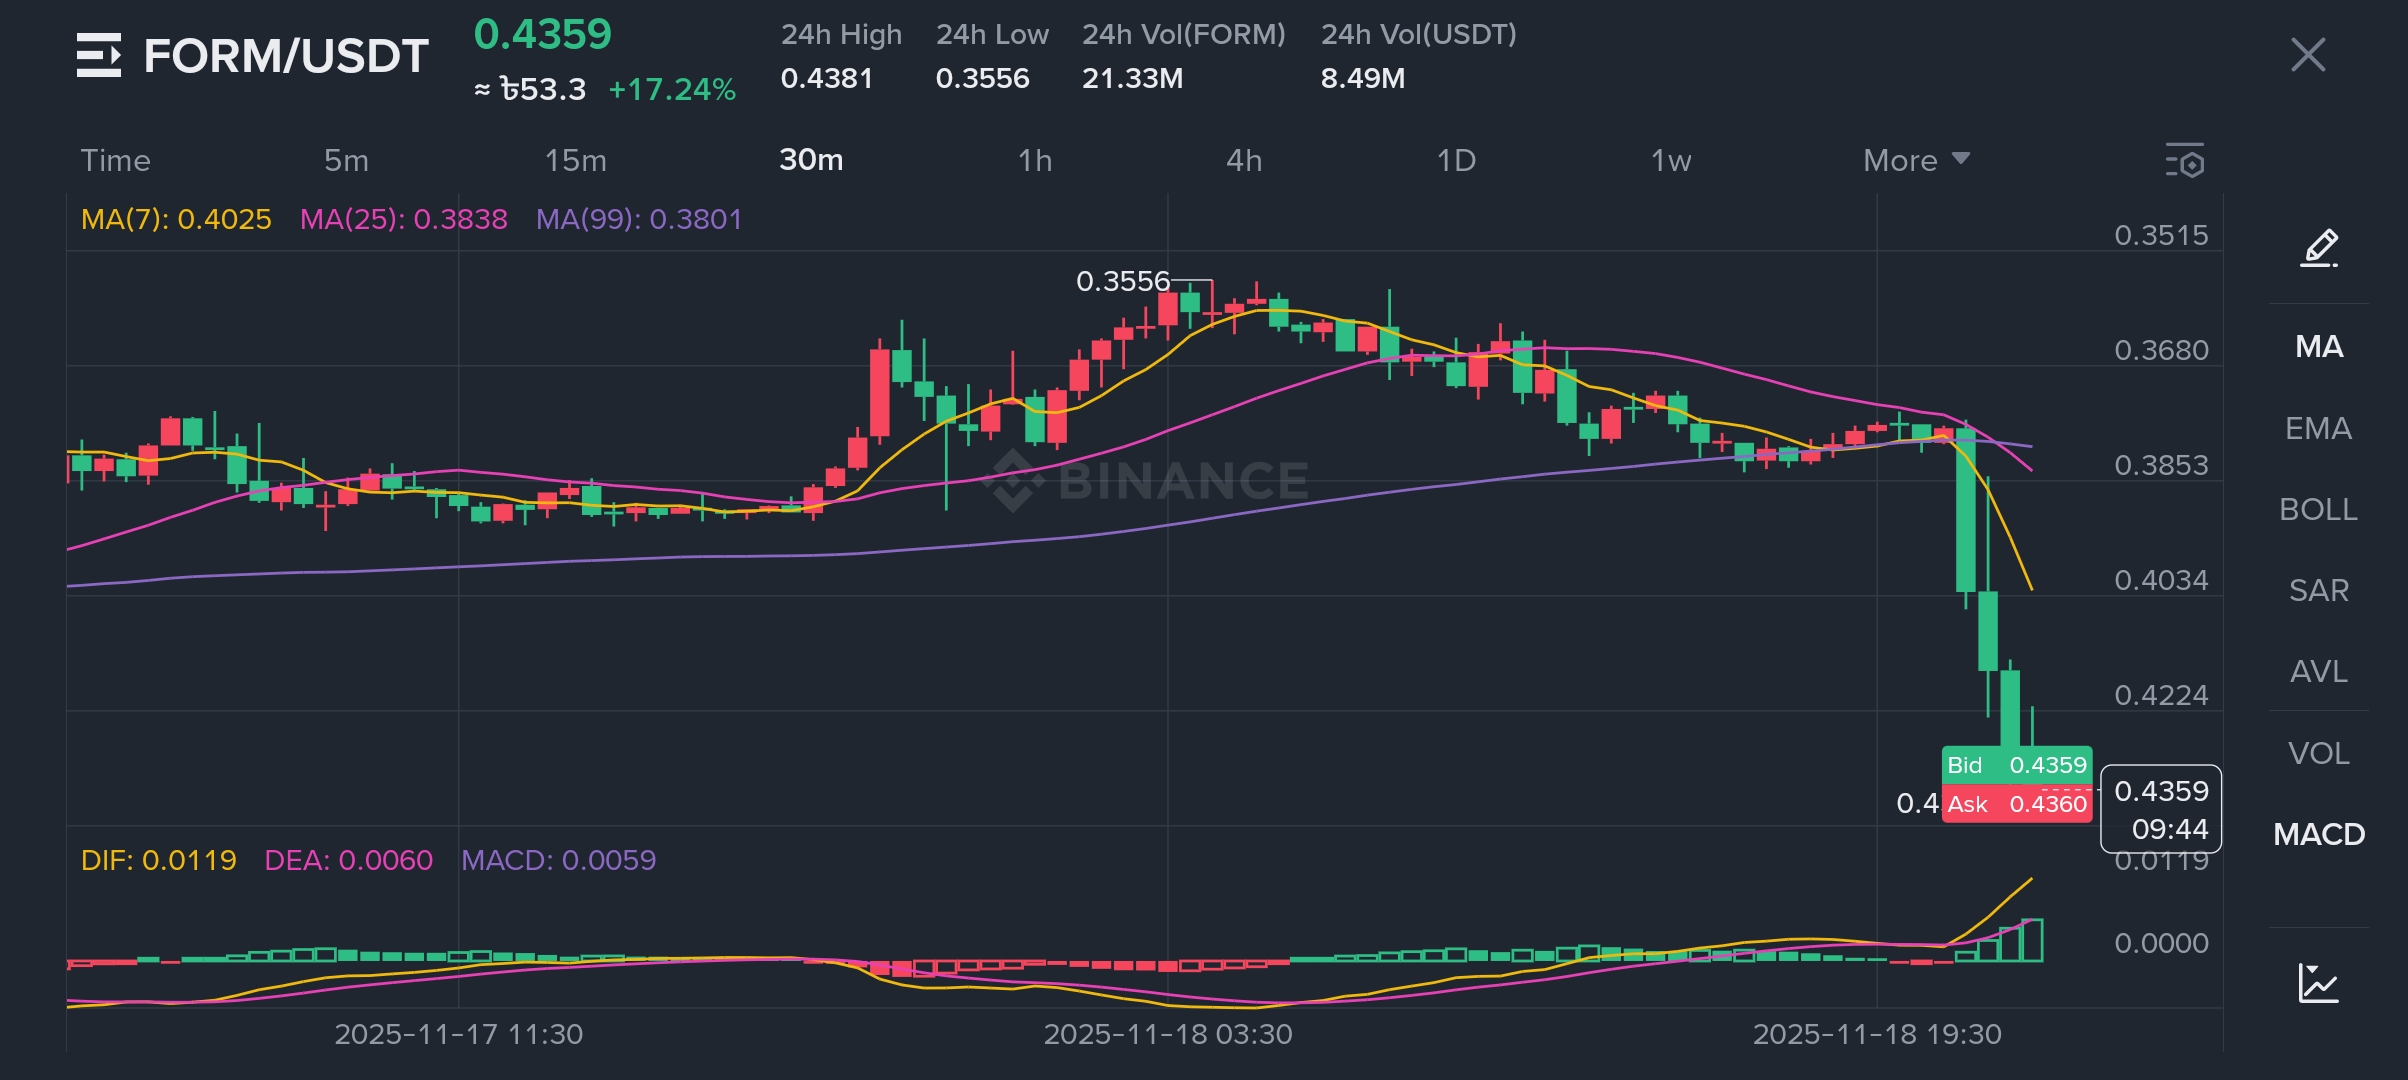2408x1080 pixels.
Task: Click the chart settings icon
Action: pyautogui.click(x=2184, y=160)
